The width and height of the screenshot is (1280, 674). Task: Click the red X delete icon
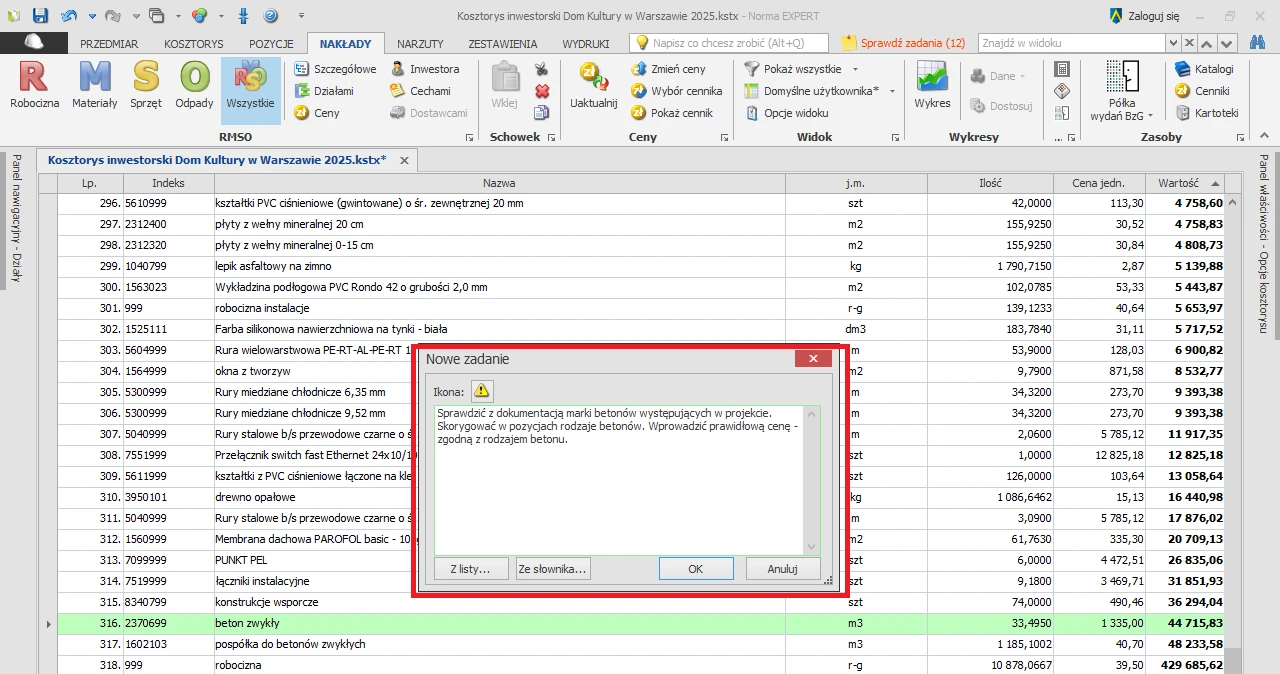[541, 91]
